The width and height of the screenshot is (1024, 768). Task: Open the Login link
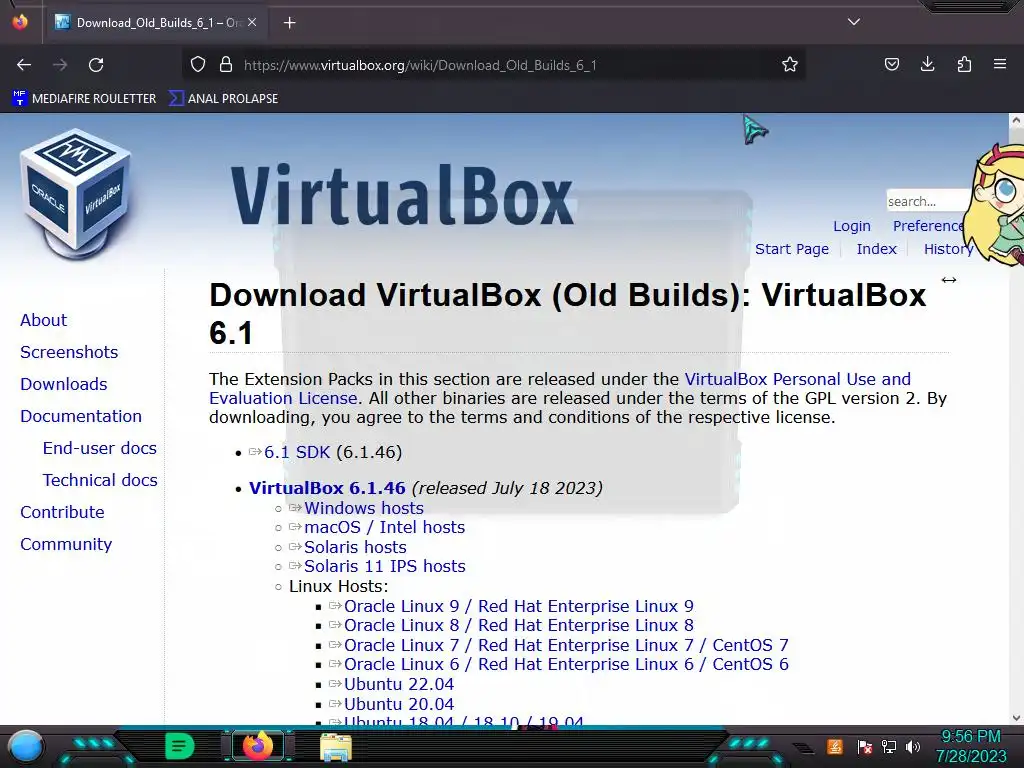(x=852, y=226)
